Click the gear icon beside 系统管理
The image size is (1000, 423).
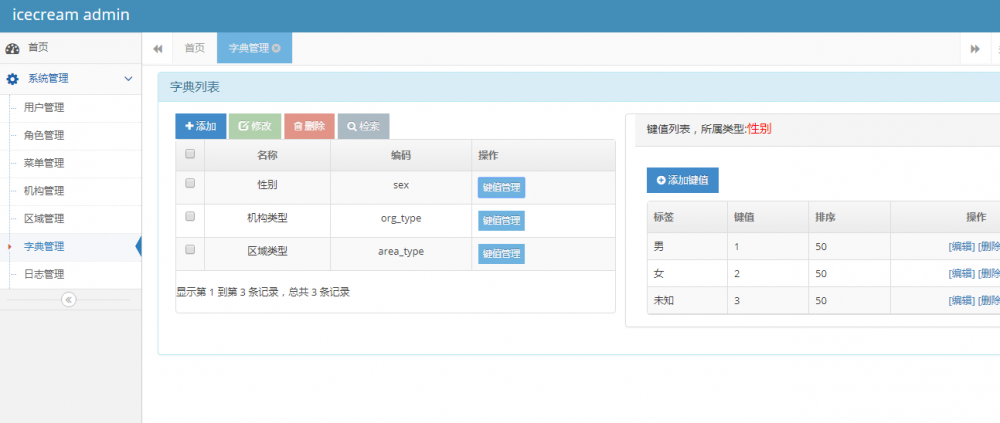point(12,79)
